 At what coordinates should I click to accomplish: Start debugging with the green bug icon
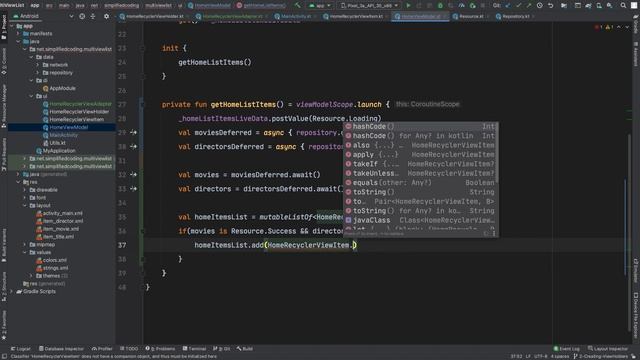click(440, 6)
